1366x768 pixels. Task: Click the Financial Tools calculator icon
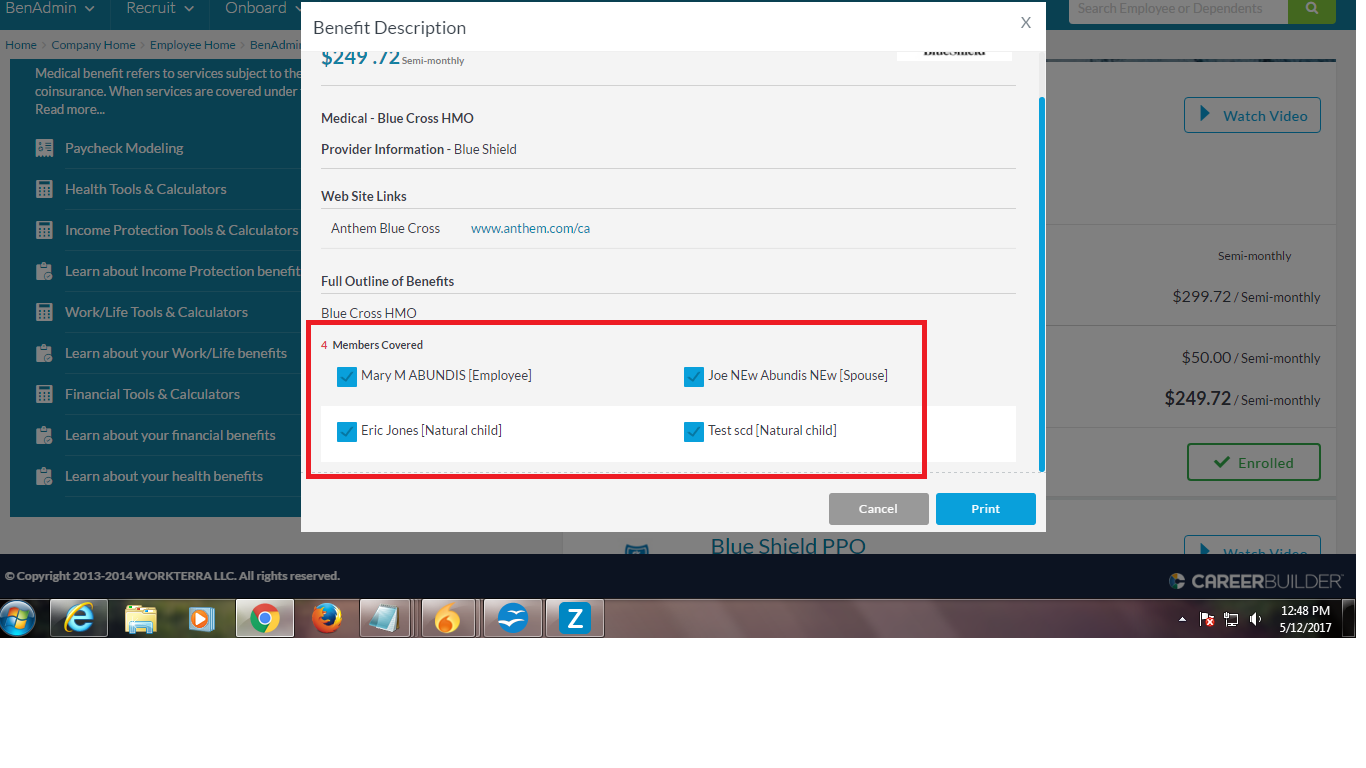[44, 394]
